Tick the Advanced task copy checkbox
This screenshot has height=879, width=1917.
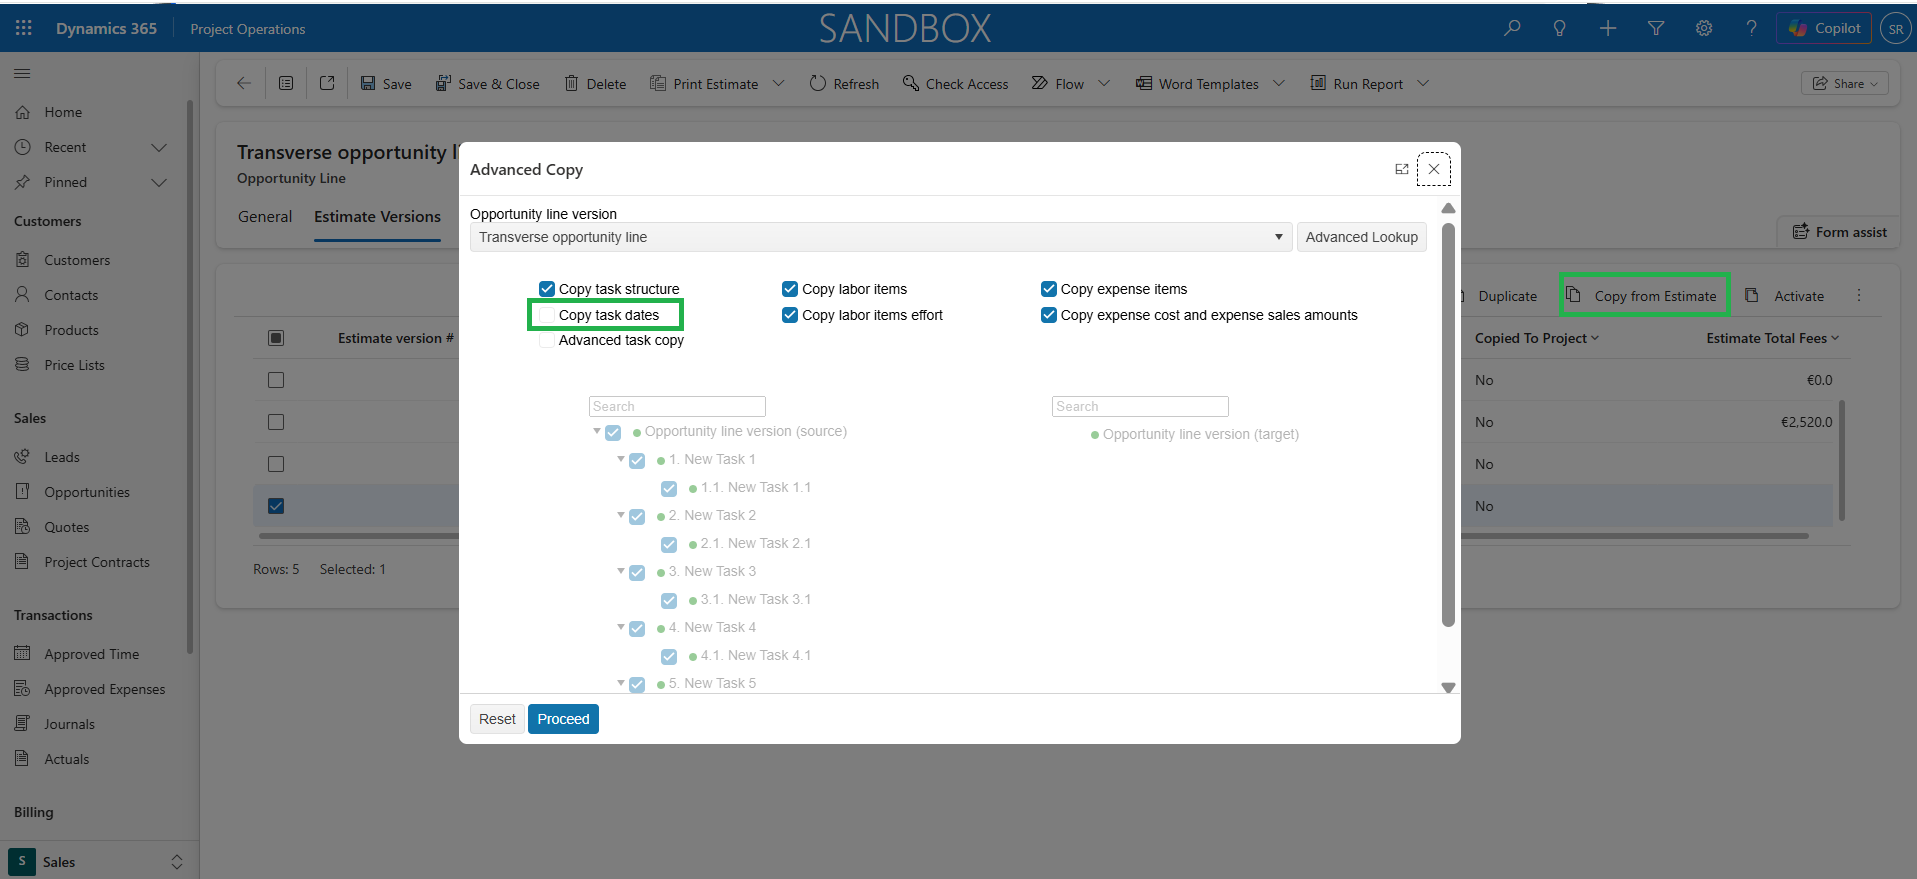tap(547, 340)
